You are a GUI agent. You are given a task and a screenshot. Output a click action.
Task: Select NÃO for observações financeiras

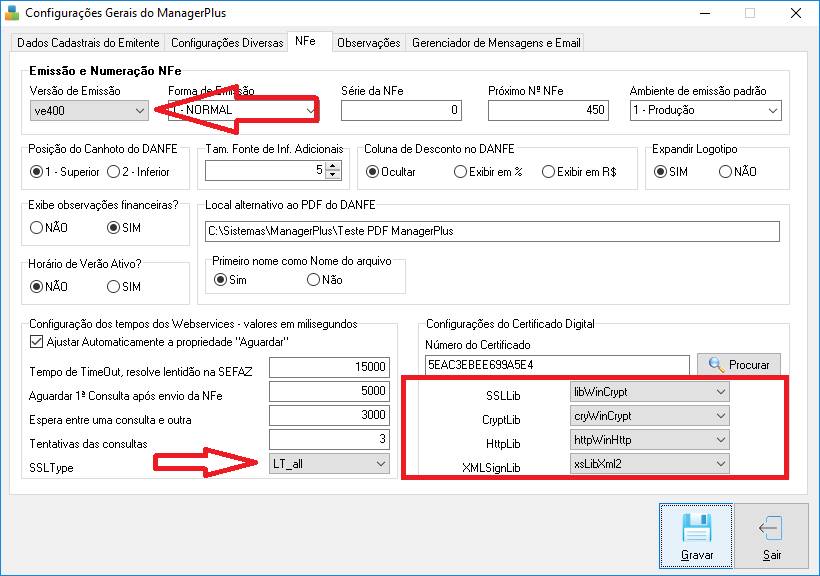tap(49, 228)
